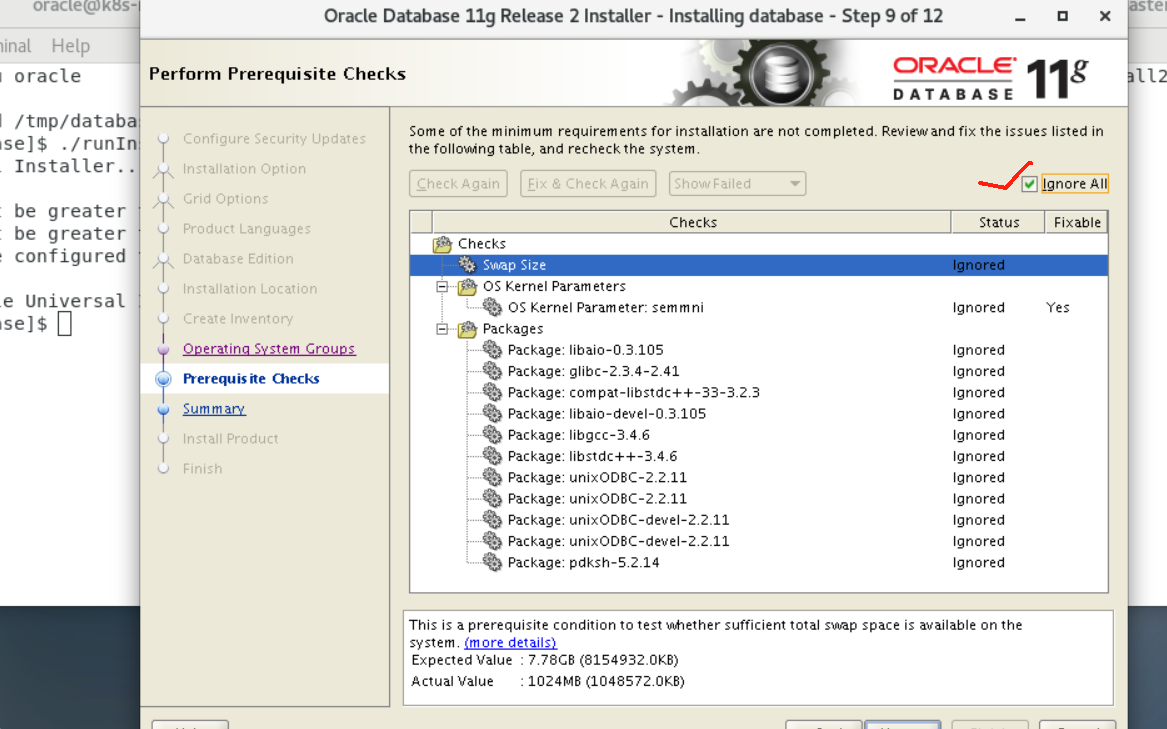Open the (more details) link
Image resolution: width=1167 pixels, height=729 pixels.
point(511,642)
